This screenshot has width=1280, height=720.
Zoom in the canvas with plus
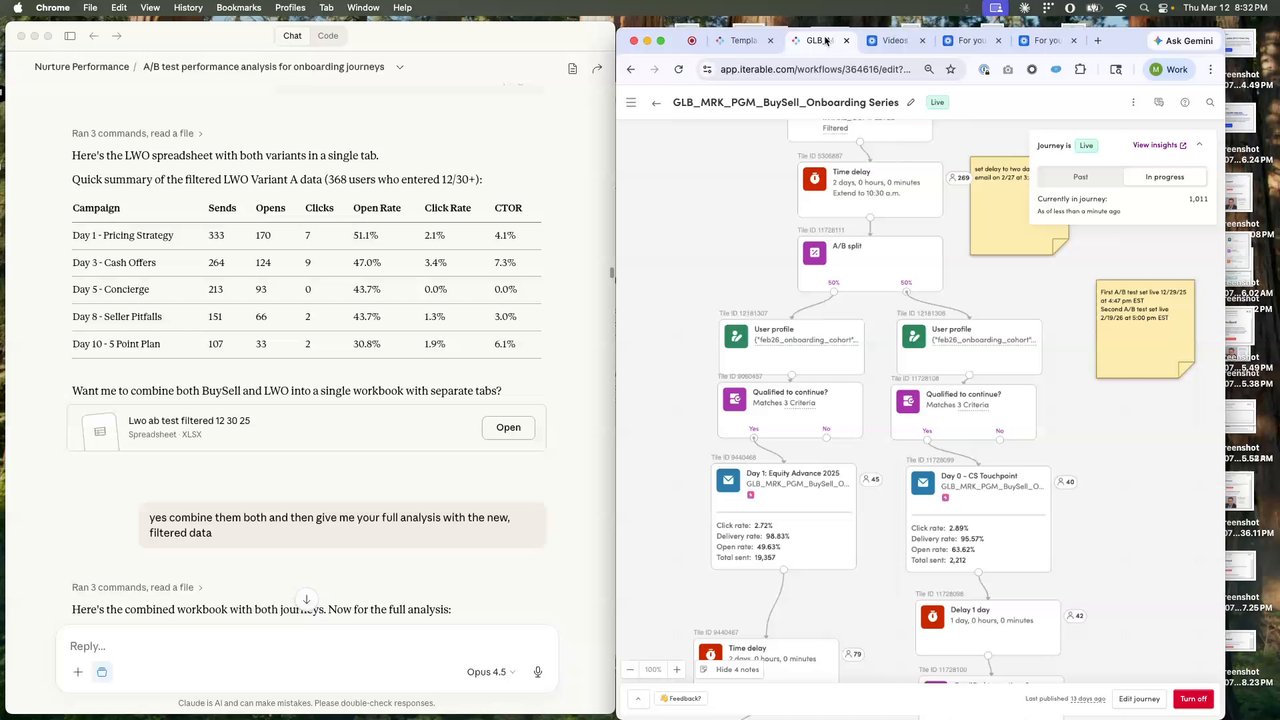coord(677,669)
